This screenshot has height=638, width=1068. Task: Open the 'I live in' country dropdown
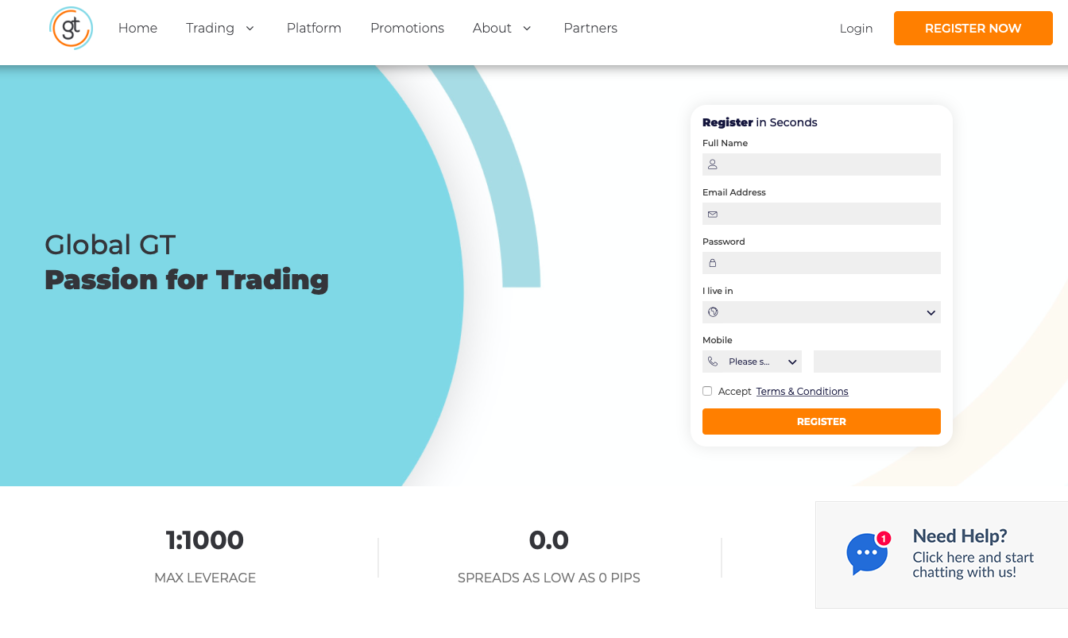click(822, 313)
